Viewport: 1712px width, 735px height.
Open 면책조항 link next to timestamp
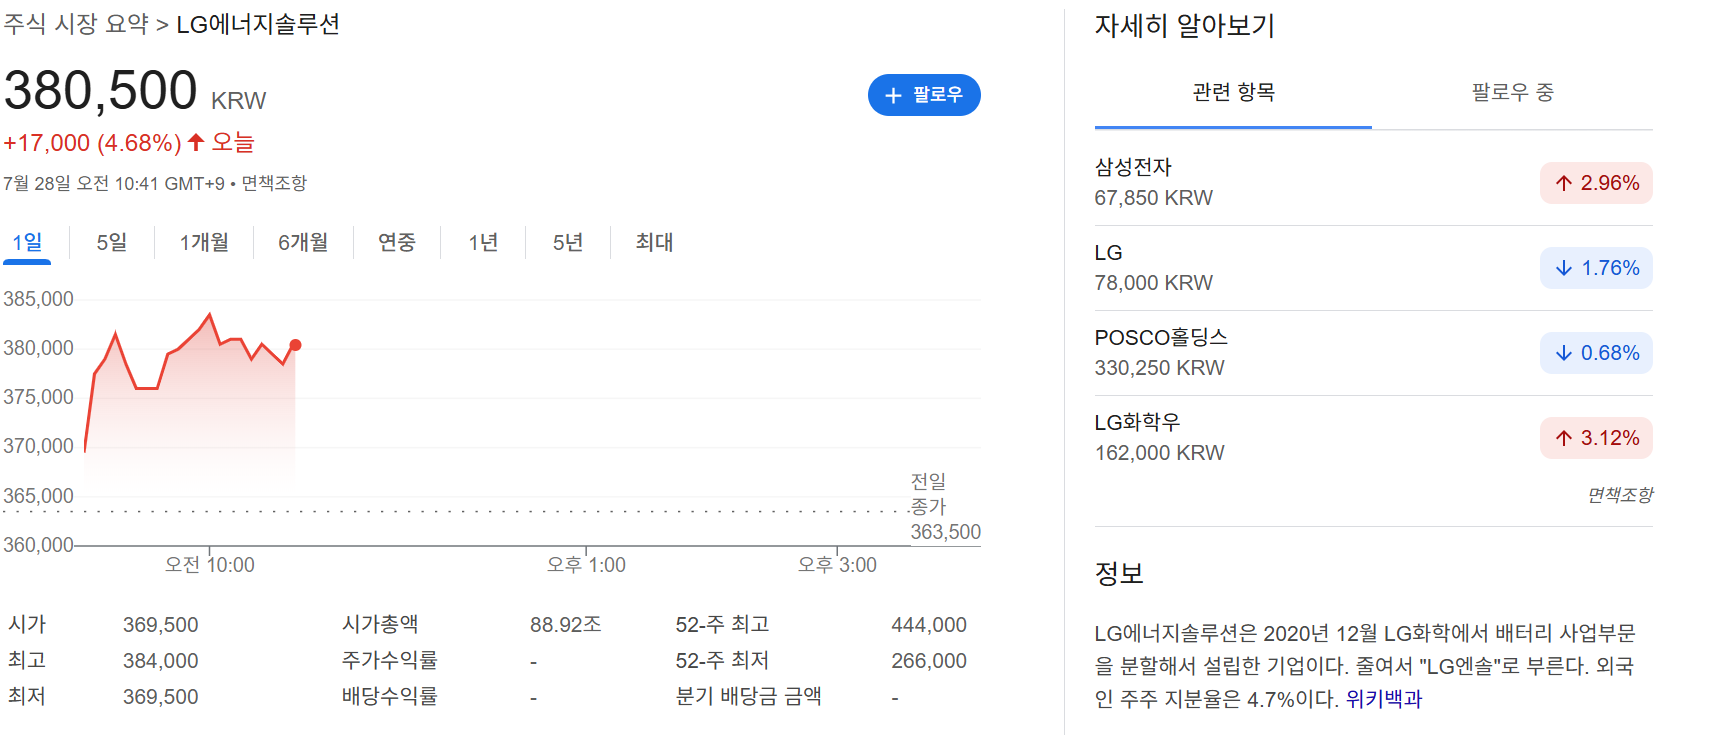(274, 183)
